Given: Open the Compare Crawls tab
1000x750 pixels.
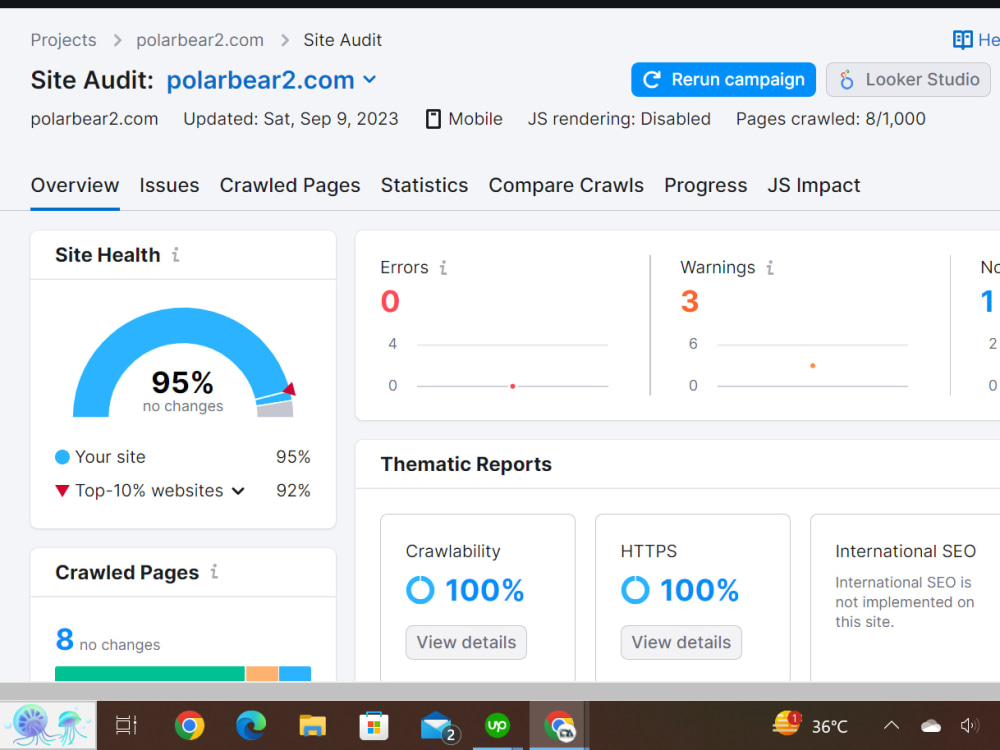Looking at the screenshot, I should pyautogui.click(x=566, y=186).
